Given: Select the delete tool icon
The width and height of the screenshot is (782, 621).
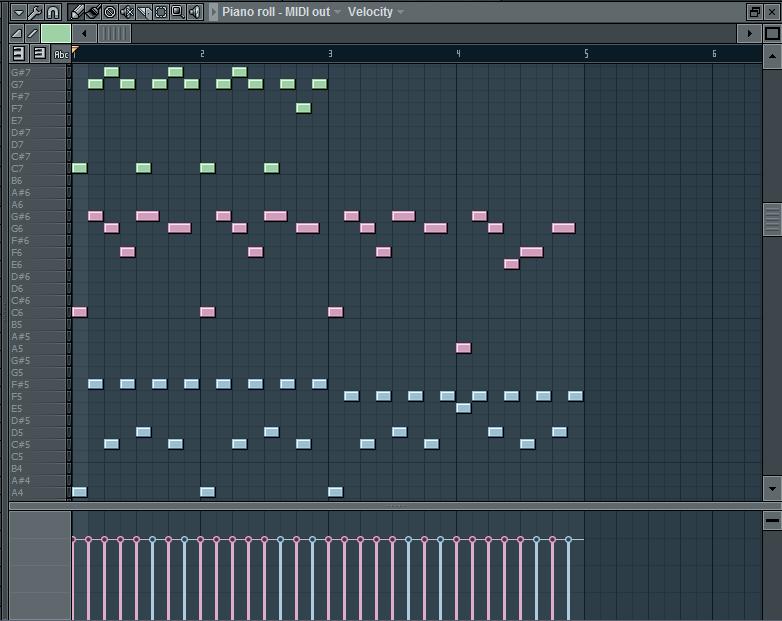Looking at the screenshot, I should [110, 12].
